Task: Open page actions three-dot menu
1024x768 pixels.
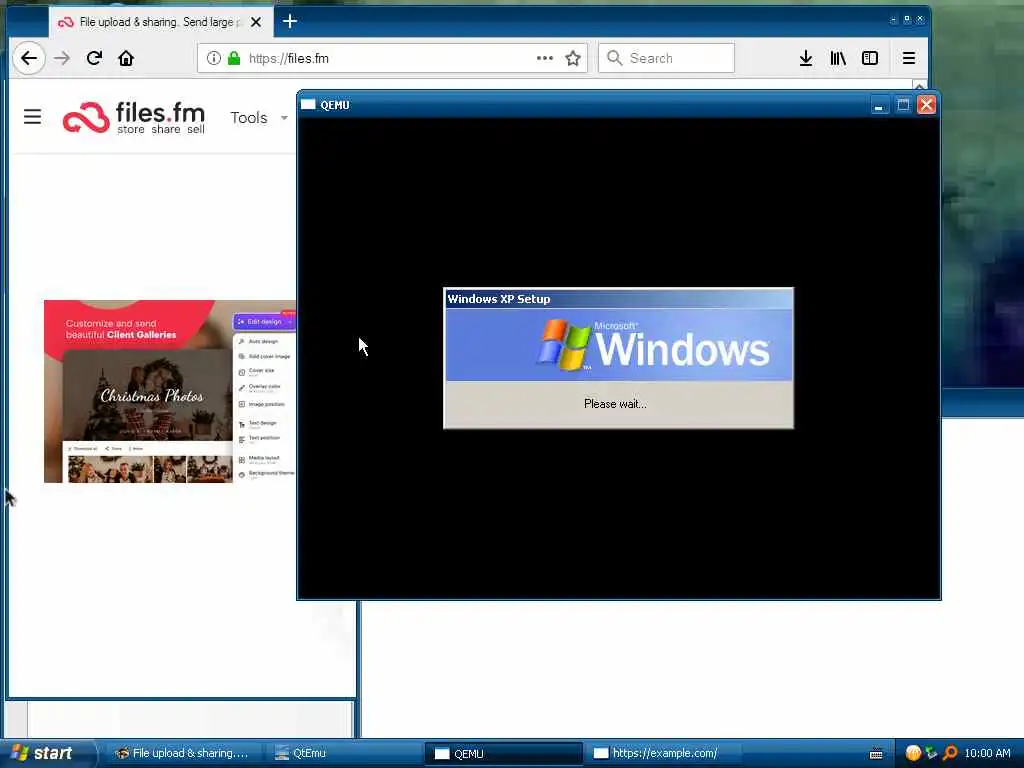Action: coord(545,58)
